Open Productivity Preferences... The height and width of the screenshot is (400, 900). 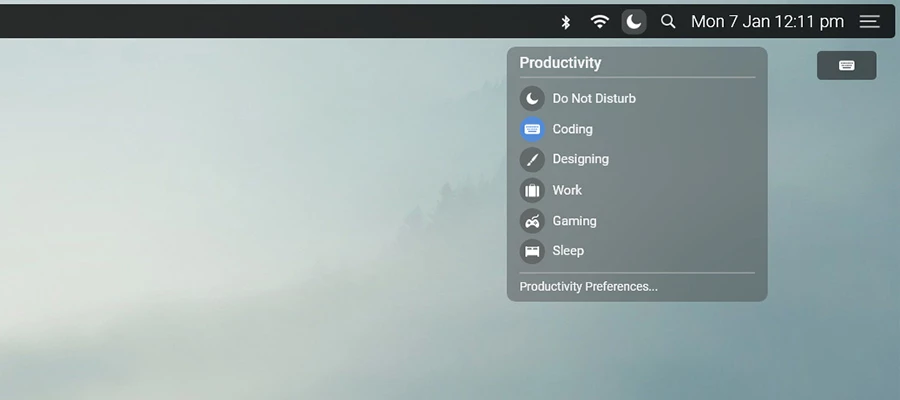589,287
